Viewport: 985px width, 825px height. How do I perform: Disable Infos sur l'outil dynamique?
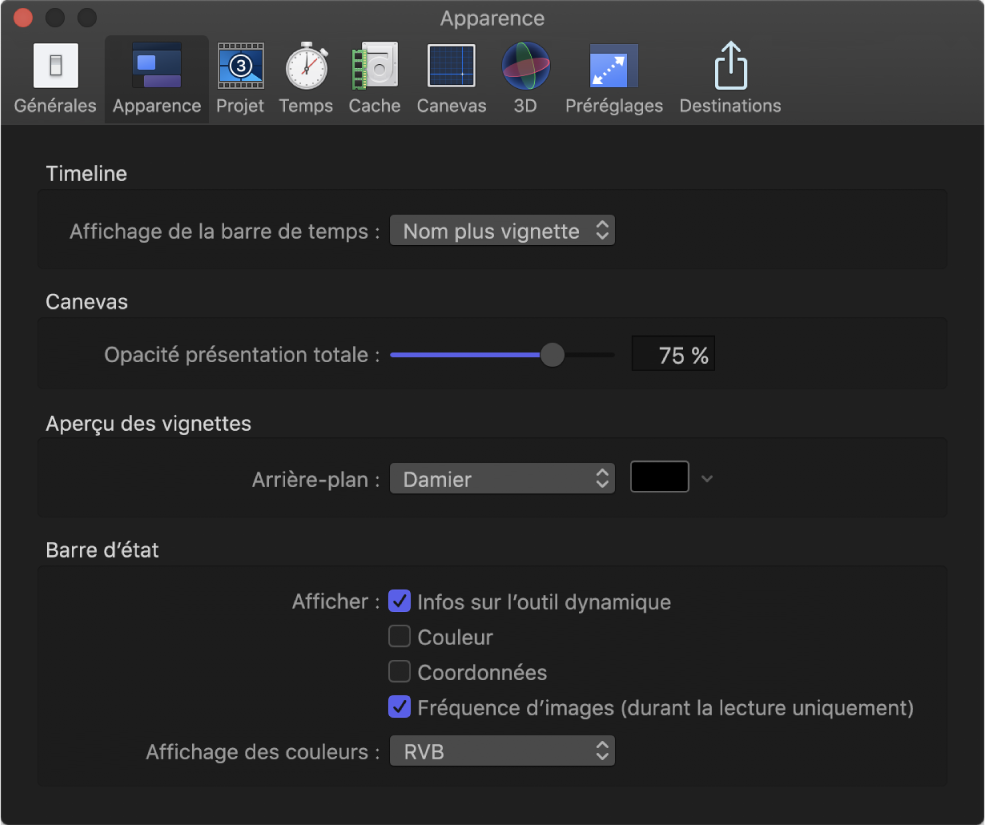399,601
